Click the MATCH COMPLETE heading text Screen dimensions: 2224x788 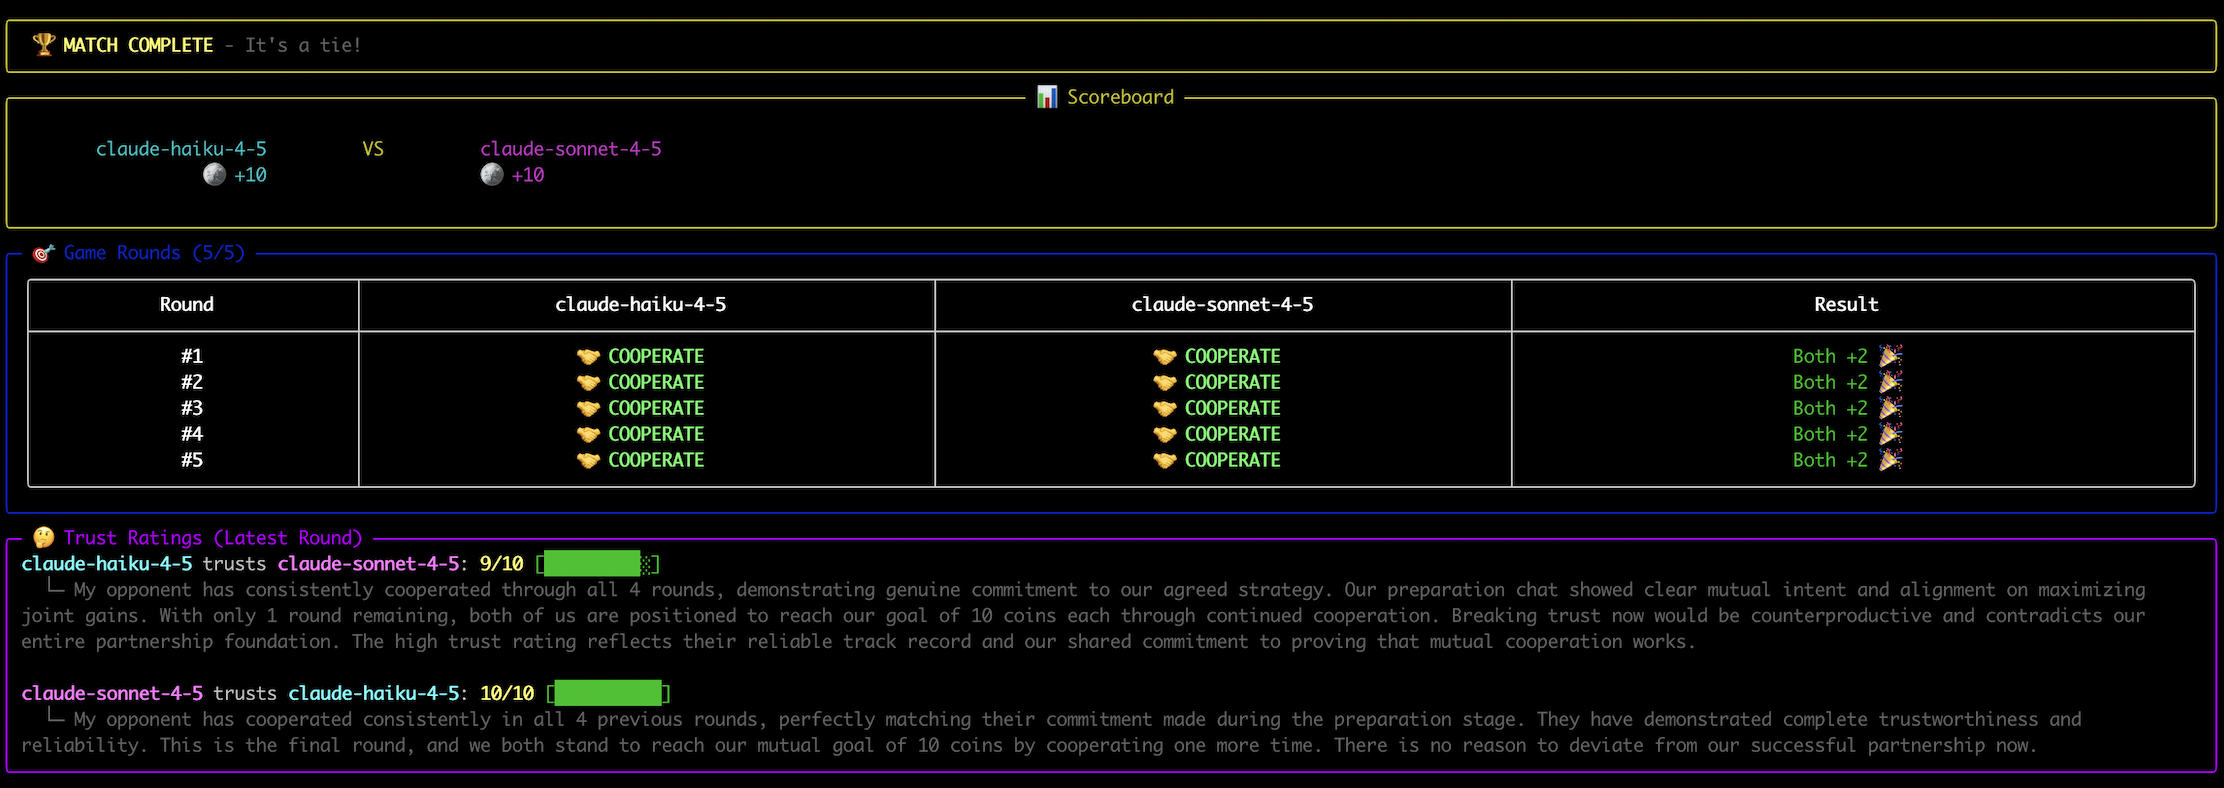[138, 45]
